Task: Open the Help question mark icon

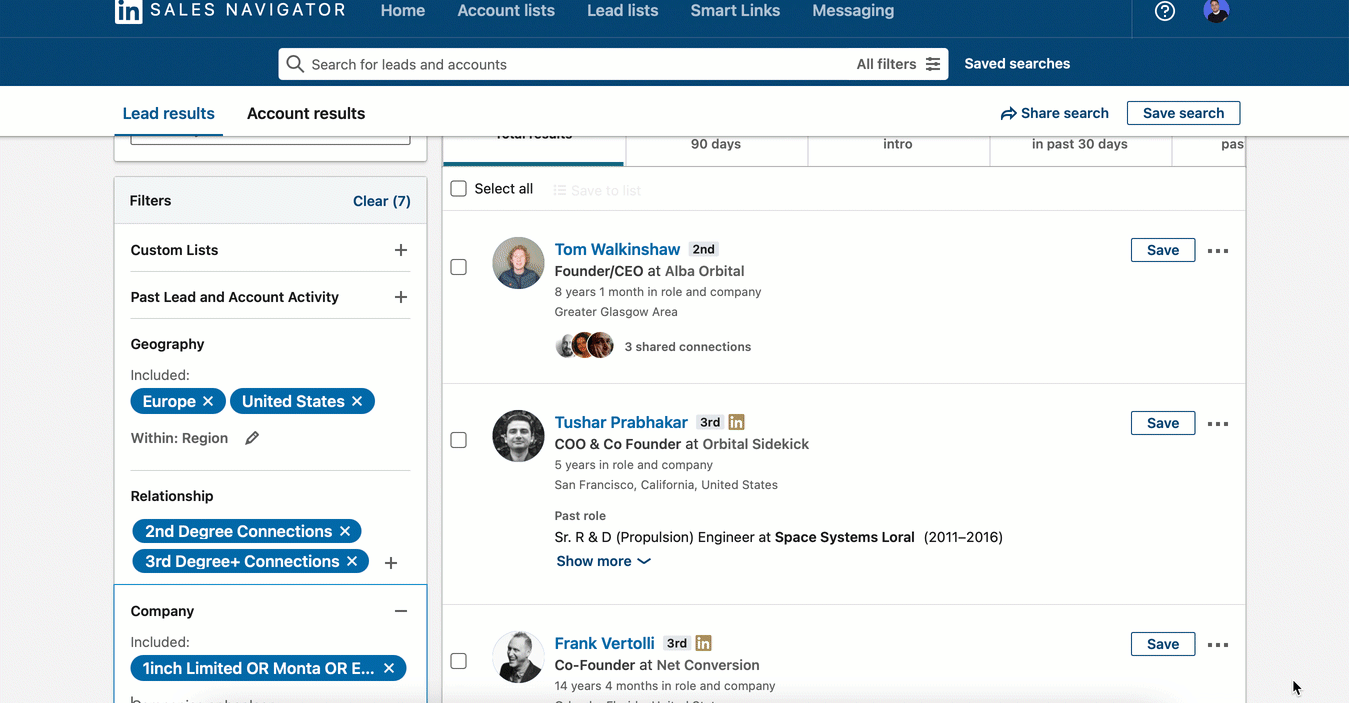Action: point(1165,11)
